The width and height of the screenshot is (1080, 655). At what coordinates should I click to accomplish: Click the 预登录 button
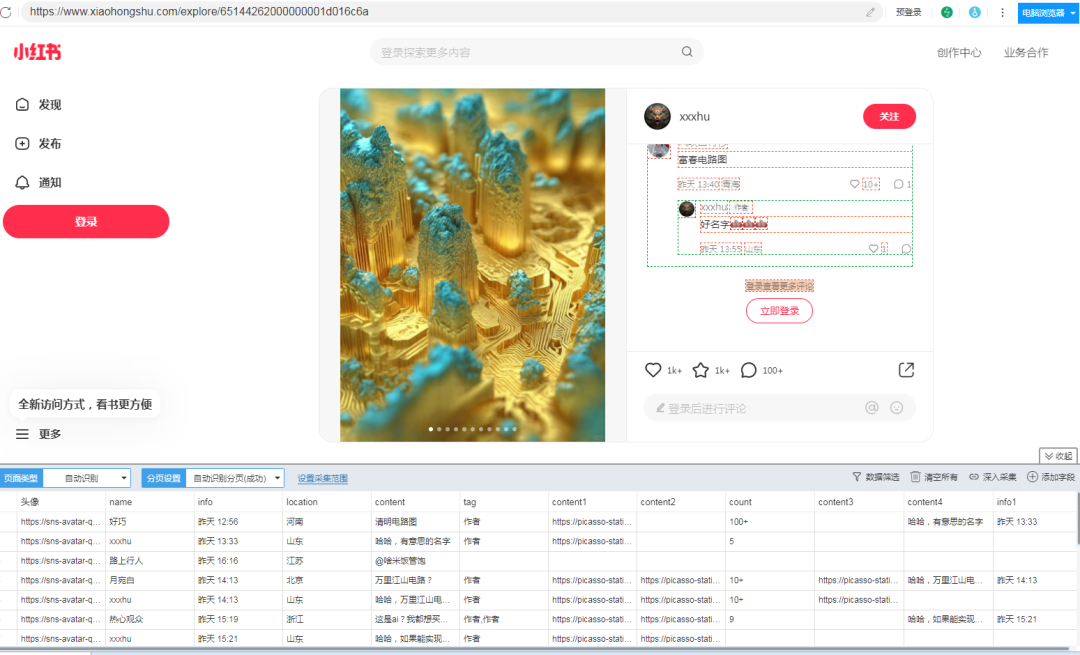click(908, 12)
